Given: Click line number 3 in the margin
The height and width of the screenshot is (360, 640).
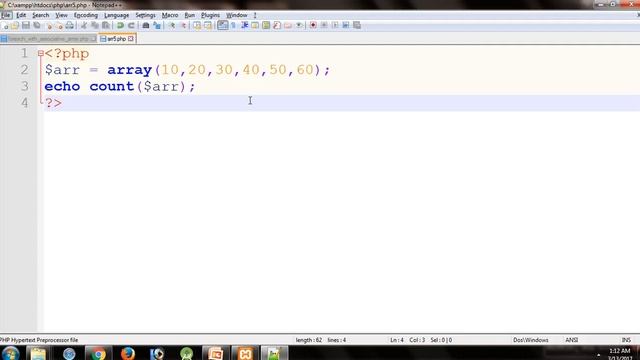Looking at the screenshot, I should pyautogui.click(x=25, y=86).
